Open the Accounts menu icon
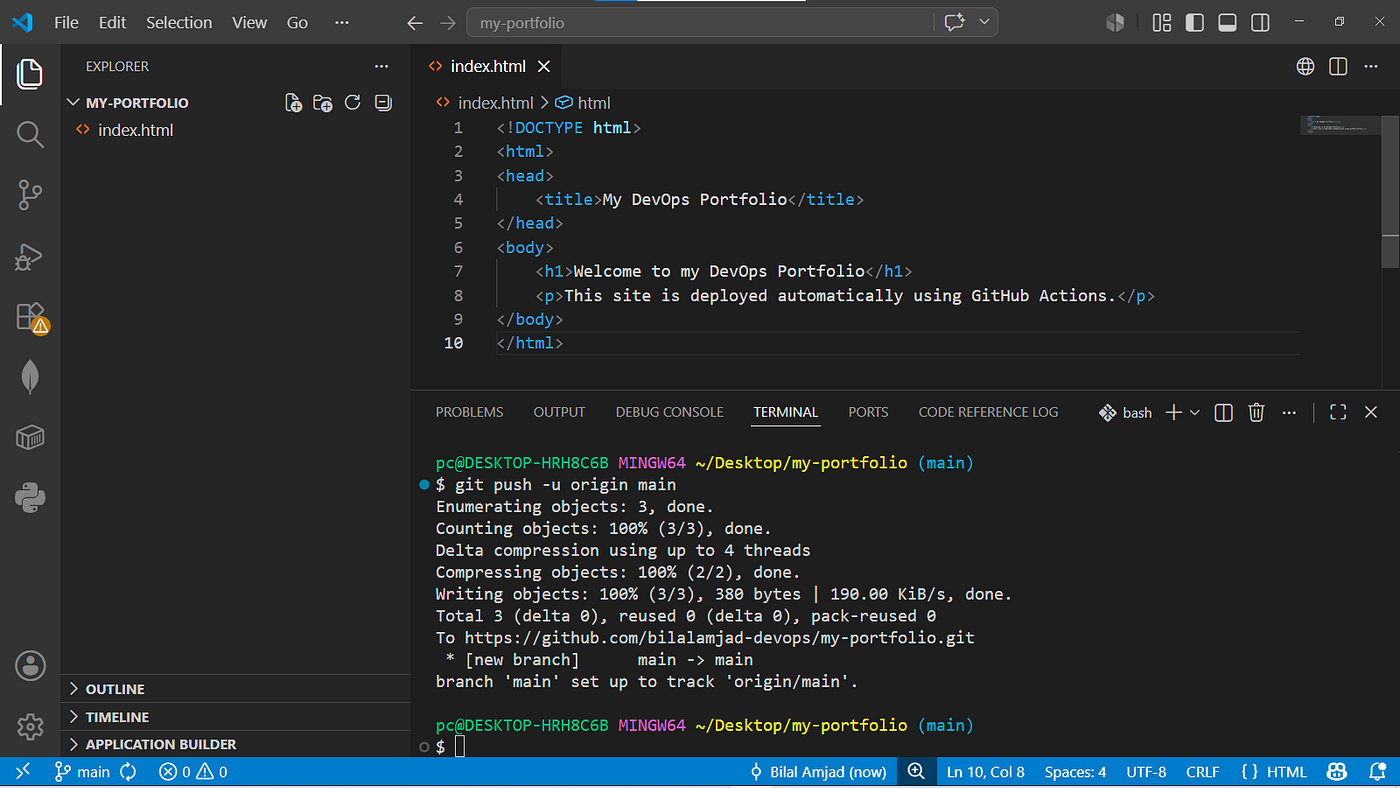The image size is (1400, 788). 30,665
